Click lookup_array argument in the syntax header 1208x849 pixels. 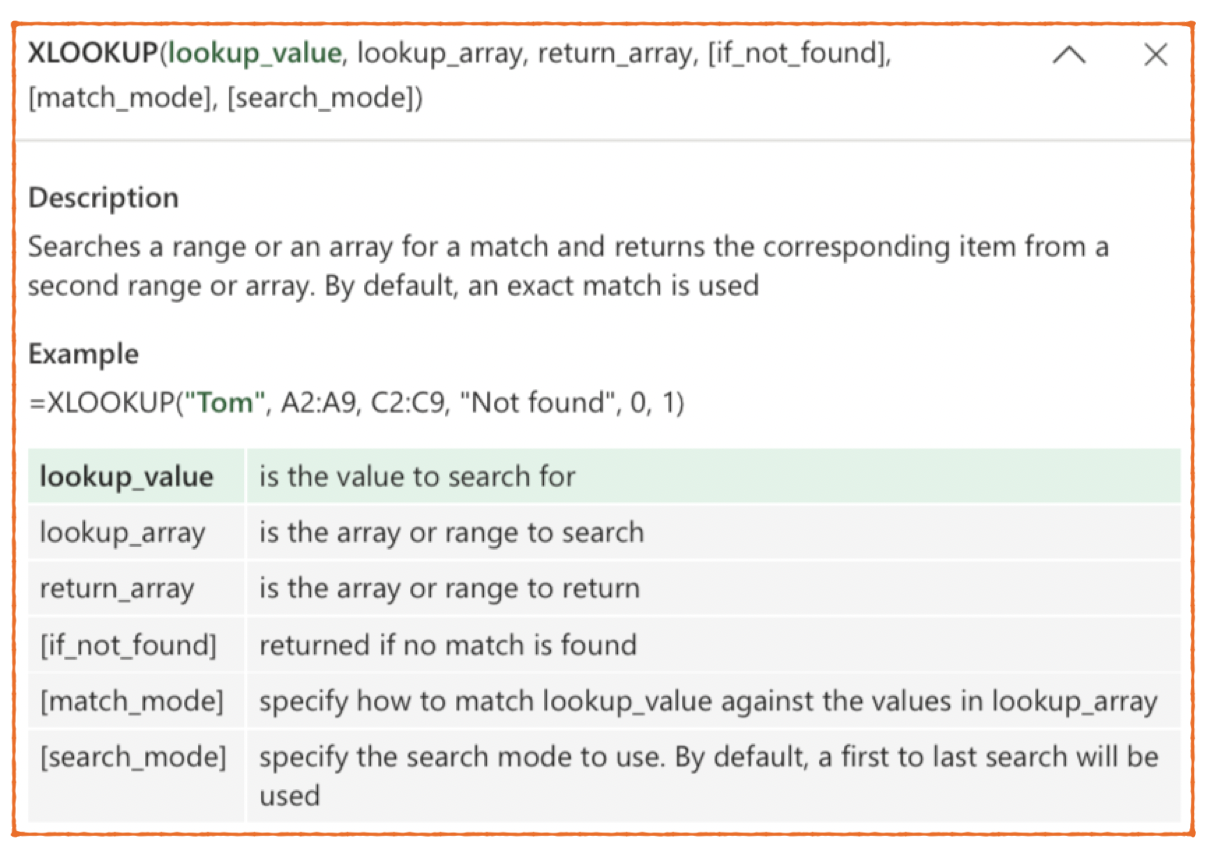(x=440, y=54)
